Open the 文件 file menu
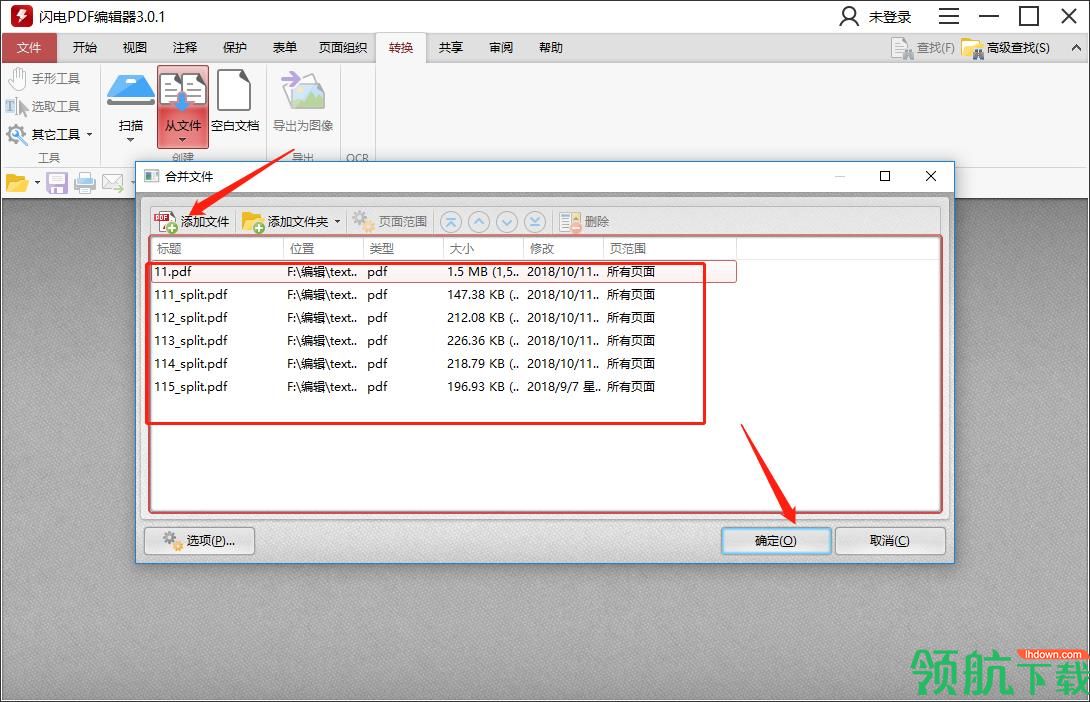Image resolution: width=1090 pixels, height=702 pixels. click(29, 48)
